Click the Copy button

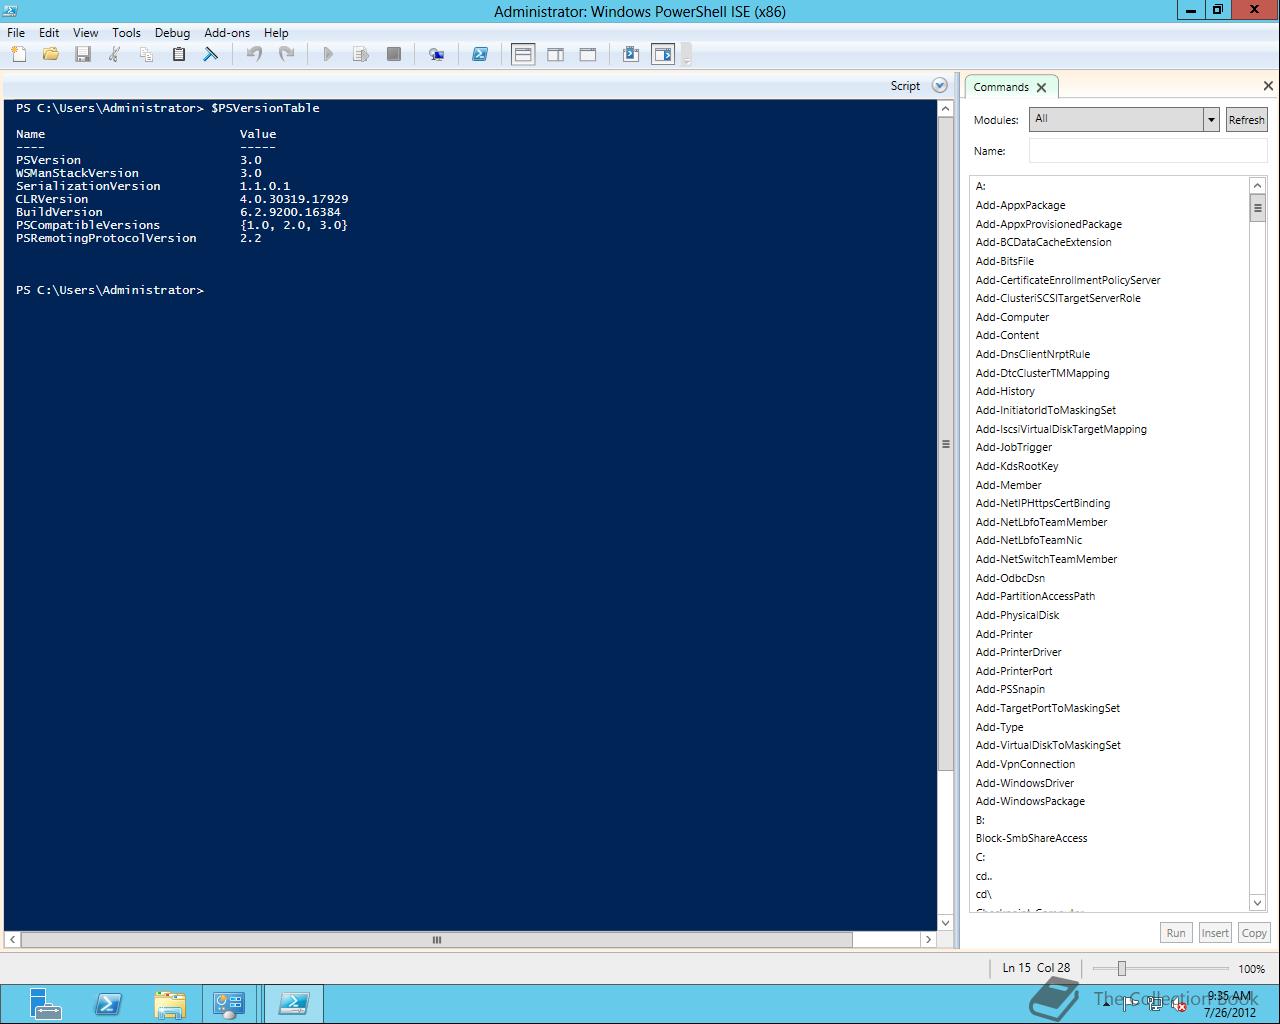pyautogui.click(x=1254, y=932)
